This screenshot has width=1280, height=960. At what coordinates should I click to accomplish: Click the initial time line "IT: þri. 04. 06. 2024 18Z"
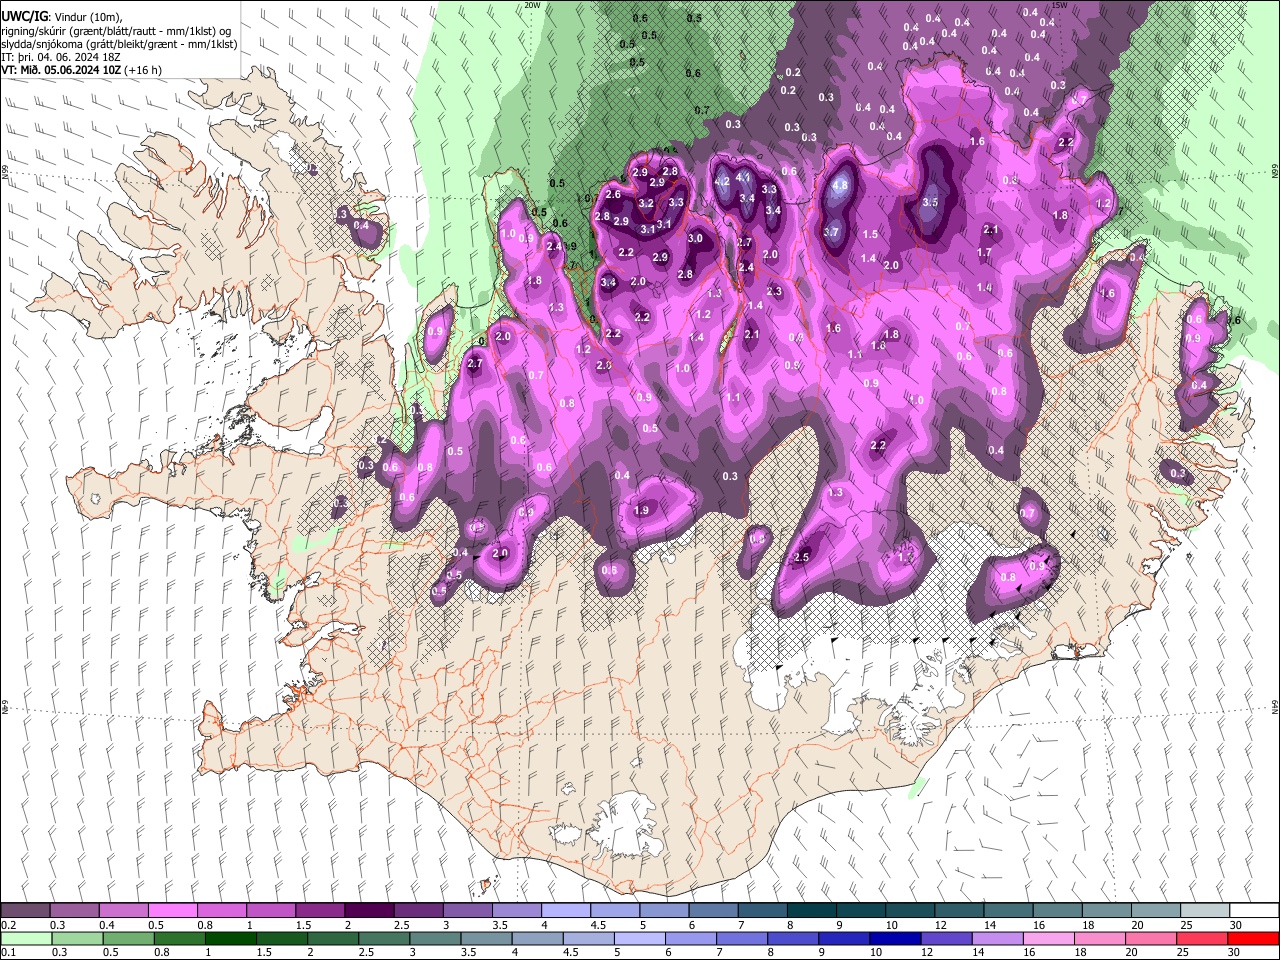click(x=62, y=57)
